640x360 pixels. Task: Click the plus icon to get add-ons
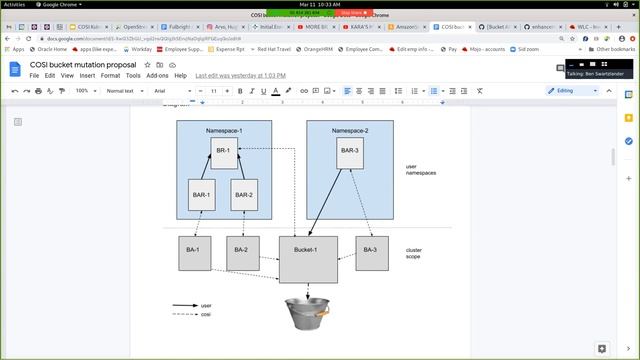click(629, 178)
